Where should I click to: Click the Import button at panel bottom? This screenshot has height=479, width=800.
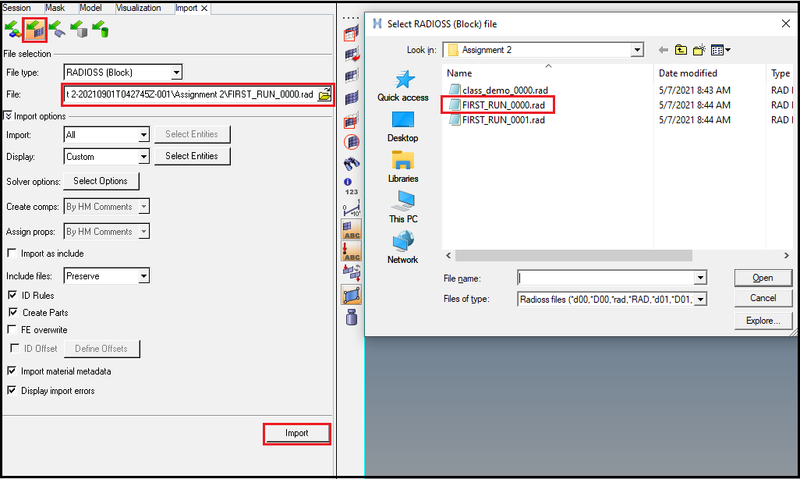(296, 433)
